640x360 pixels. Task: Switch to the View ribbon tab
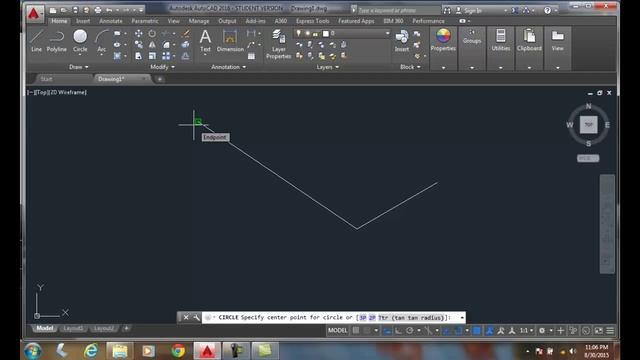173,21
